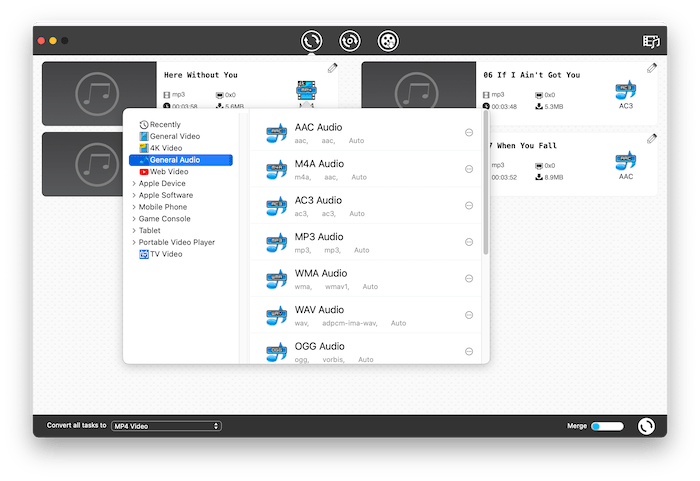Image resolution: width=700 pixels, height=481 pixels.
Task: Click the format list scrollbar
Action: (x=486, y=182)
